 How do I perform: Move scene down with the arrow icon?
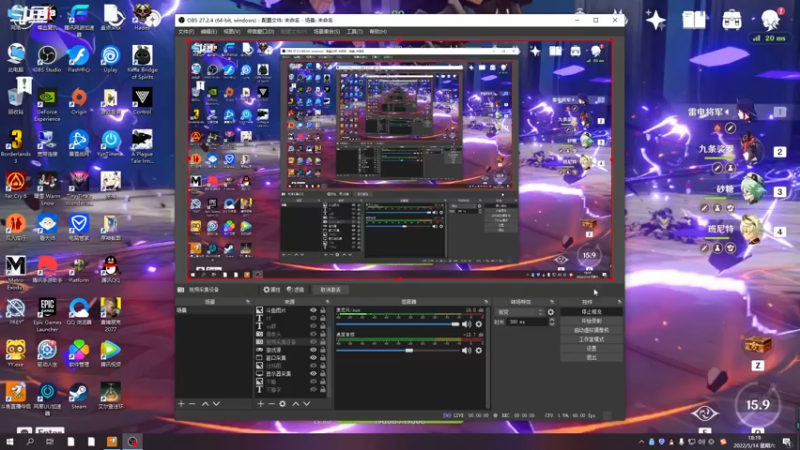pyautogui.click(x=216, y=404)
